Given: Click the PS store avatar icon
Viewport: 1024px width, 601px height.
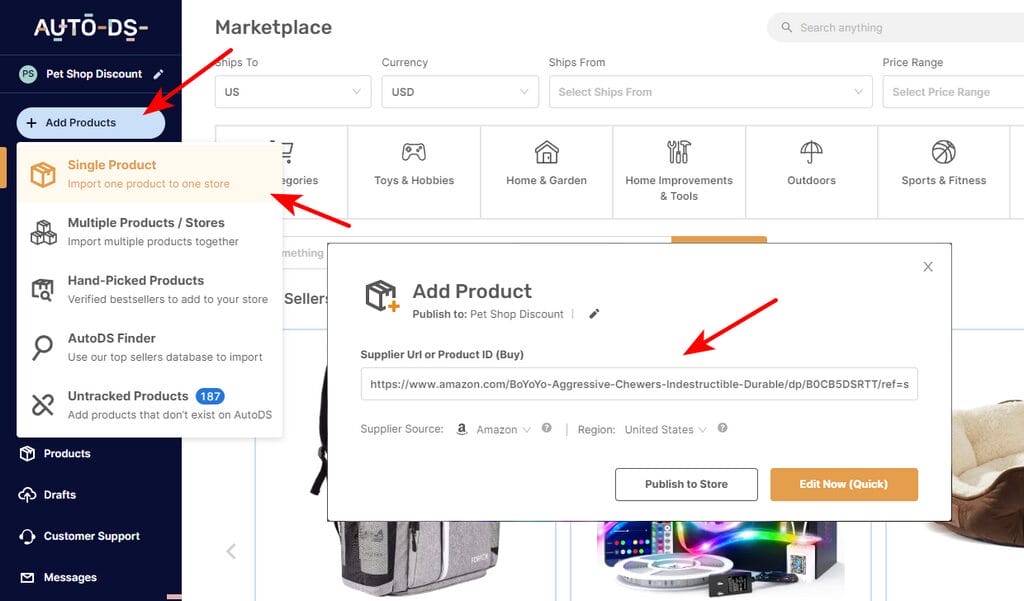Looking at the screenshot, I should pos(28,74).
